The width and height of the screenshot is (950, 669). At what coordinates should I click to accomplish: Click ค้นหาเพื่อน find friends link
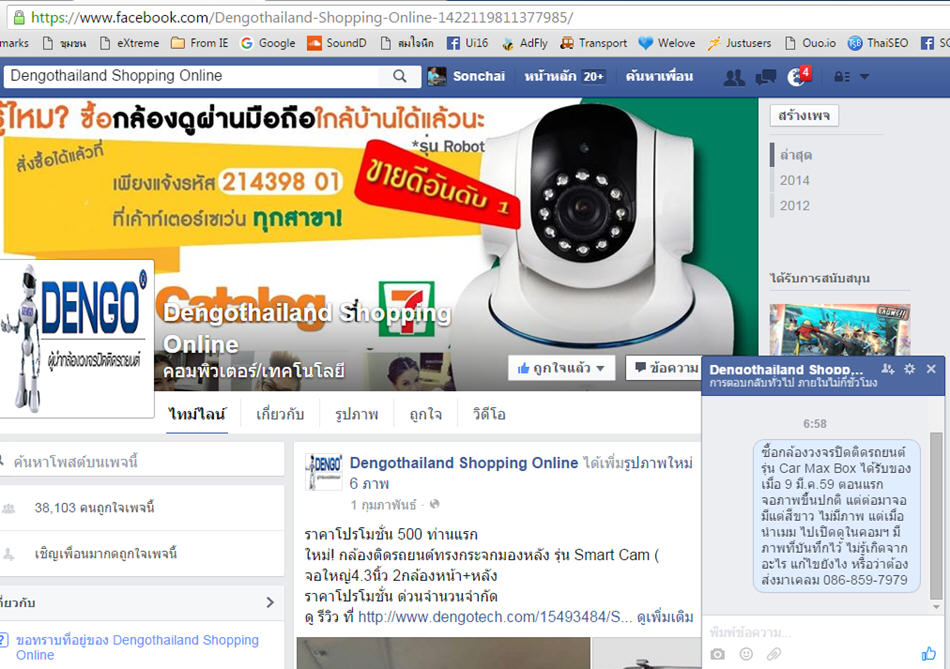(659, 76)
